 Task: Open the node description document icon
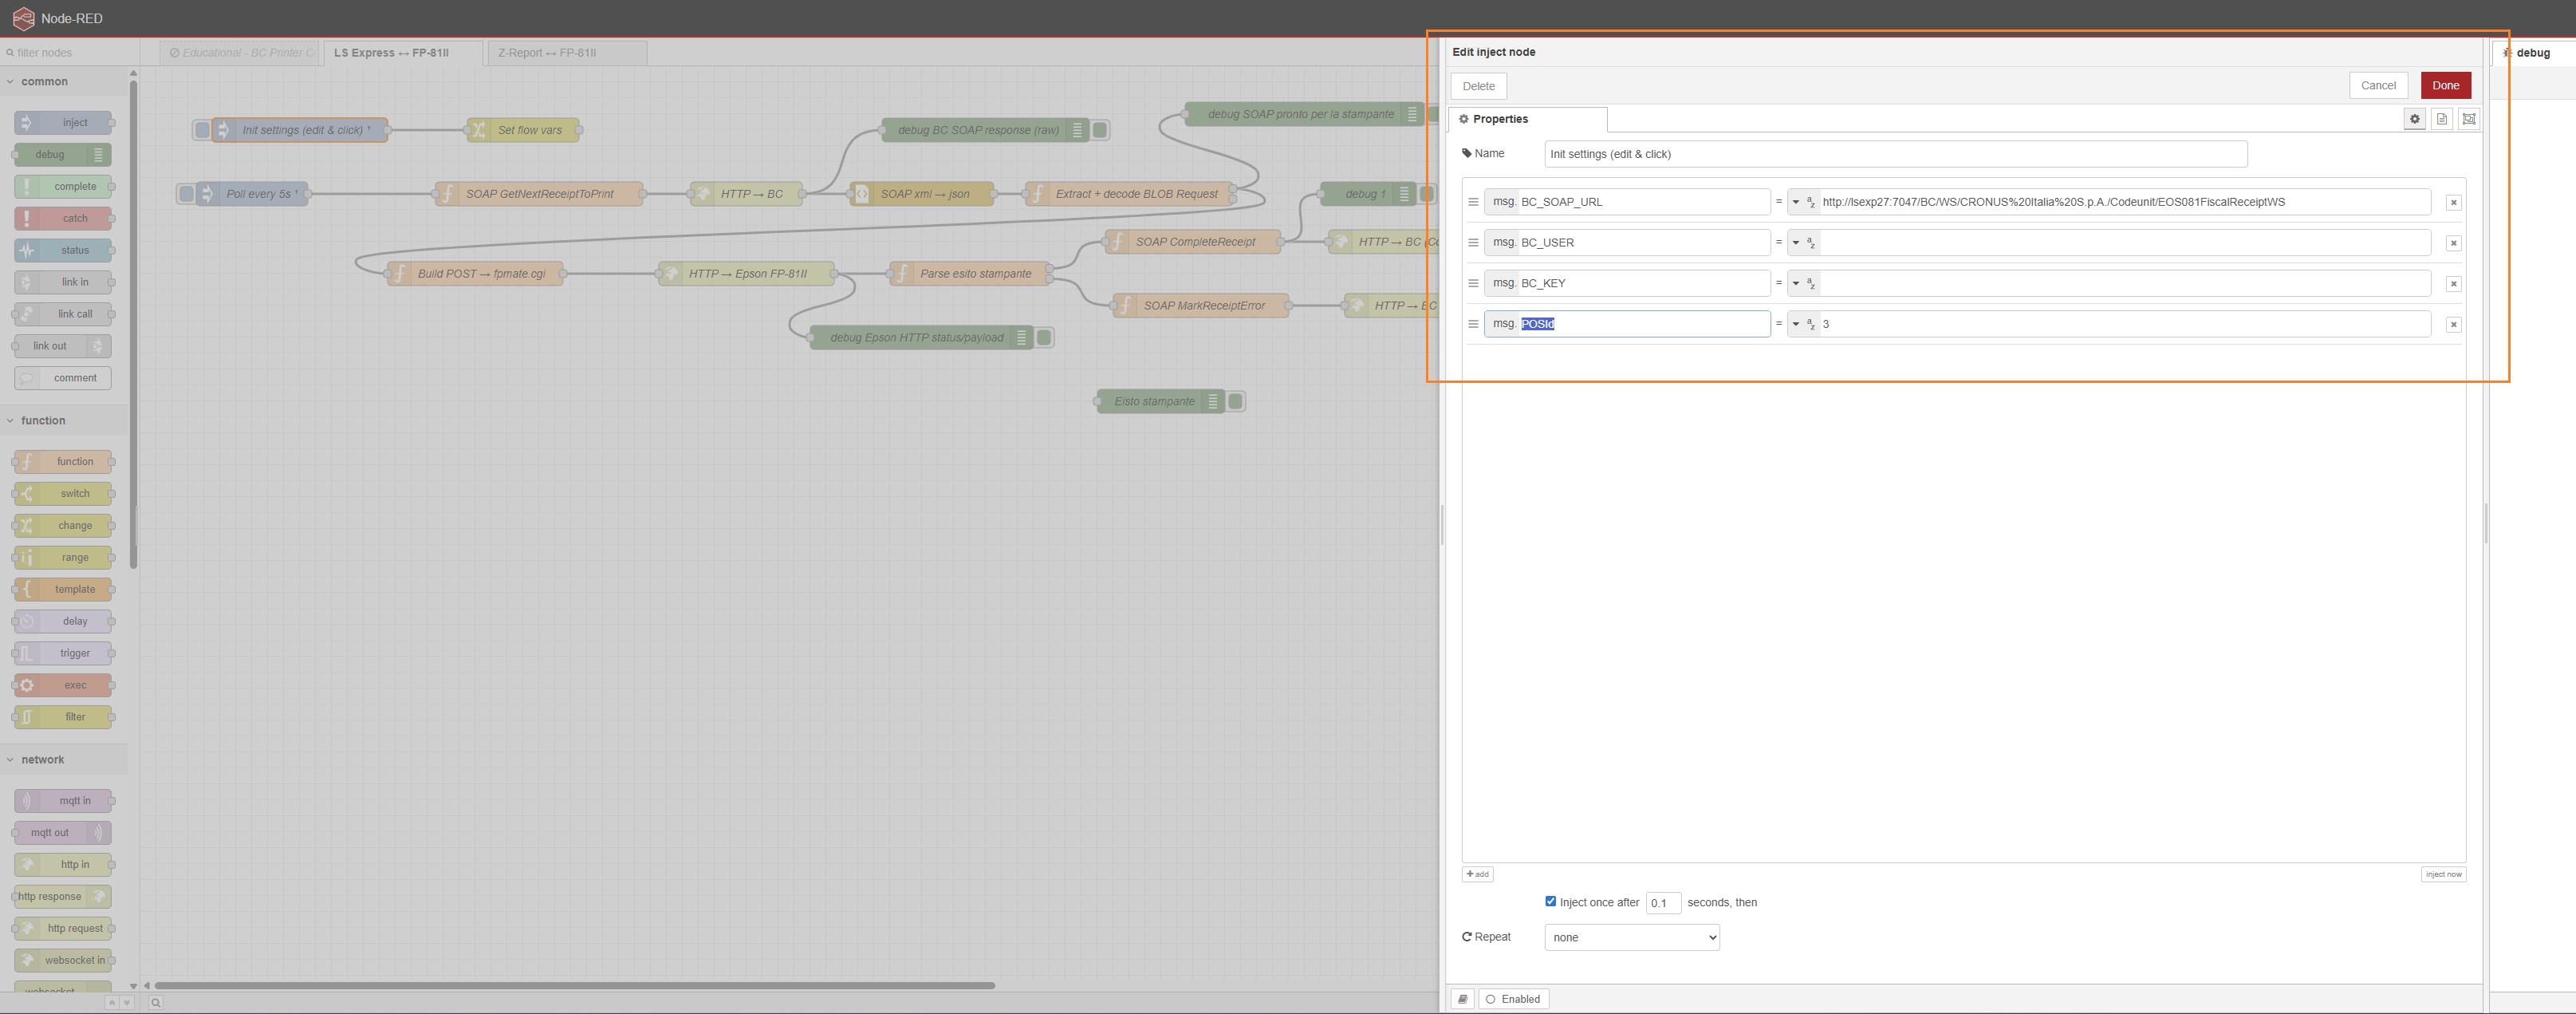pos(2441,119)
